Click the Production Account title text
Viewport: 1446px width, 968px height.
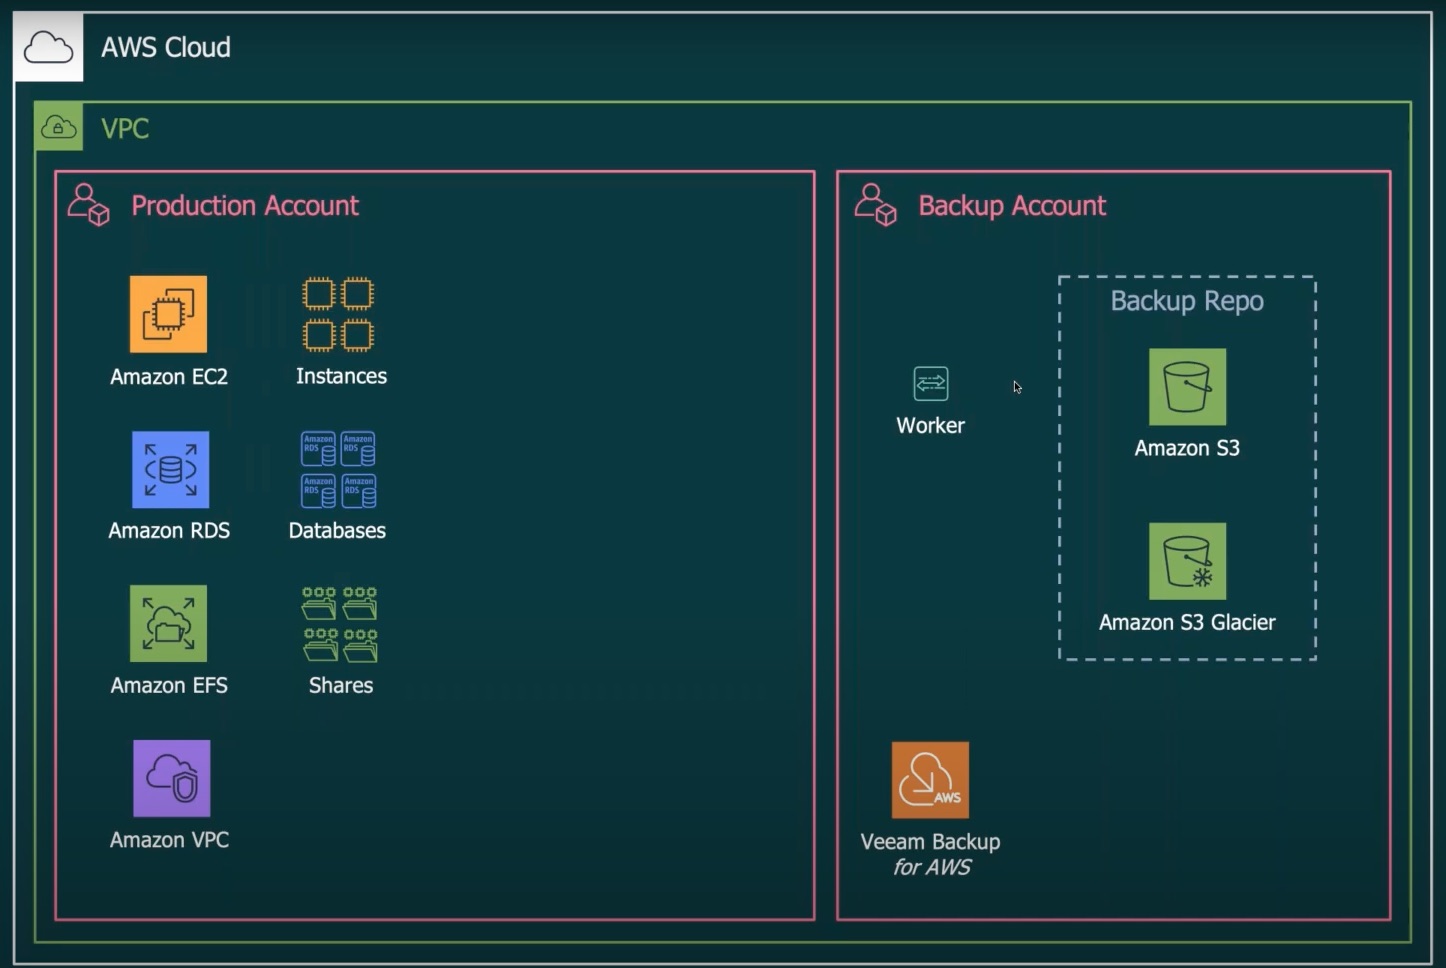(245, 206)
